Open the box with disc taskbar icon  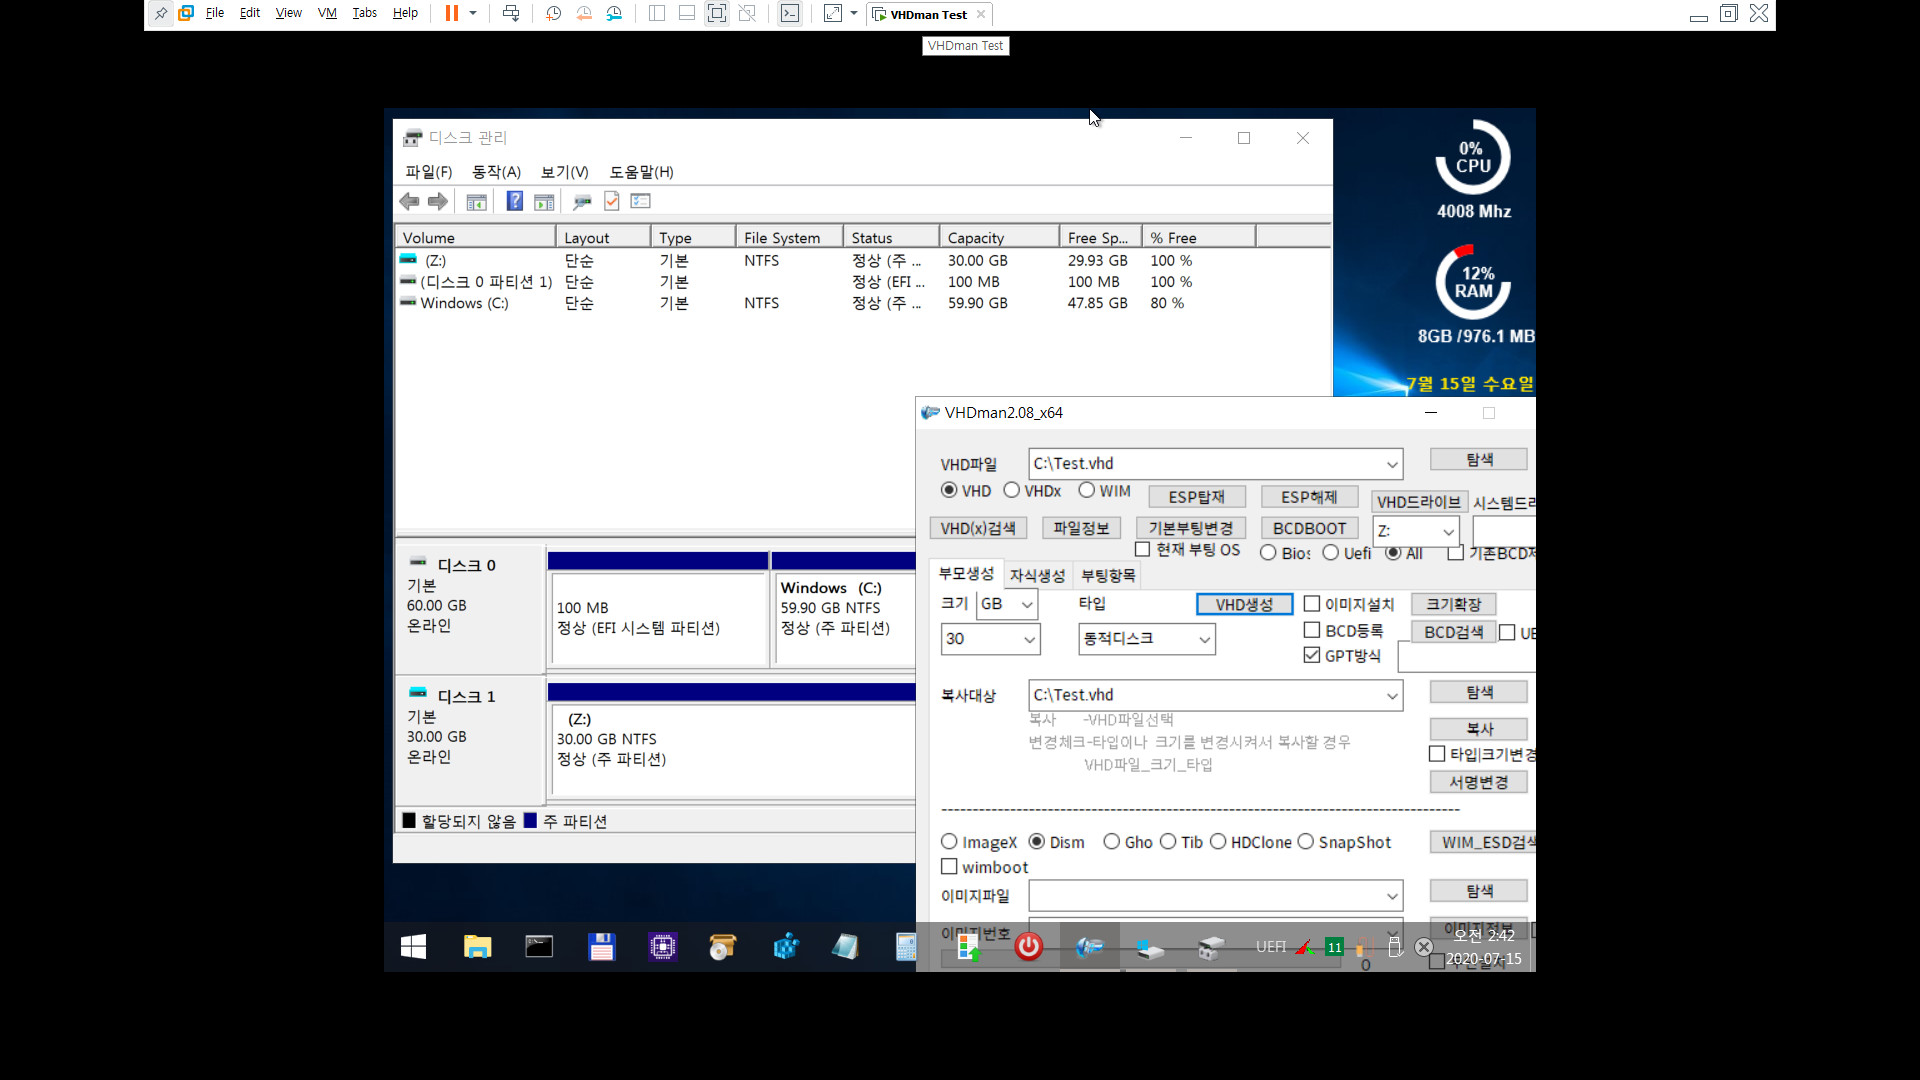[x=723, y=946]
